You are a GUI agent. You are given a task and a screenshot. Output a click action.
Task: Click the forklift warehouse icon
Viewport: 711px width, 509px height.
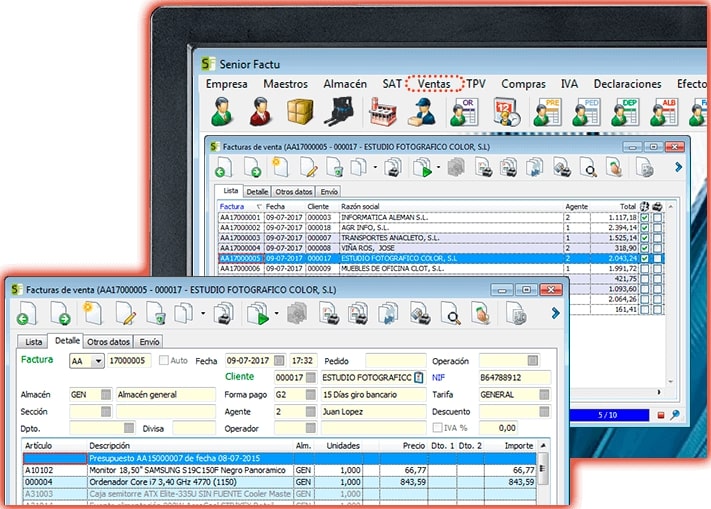coord(339,111)
